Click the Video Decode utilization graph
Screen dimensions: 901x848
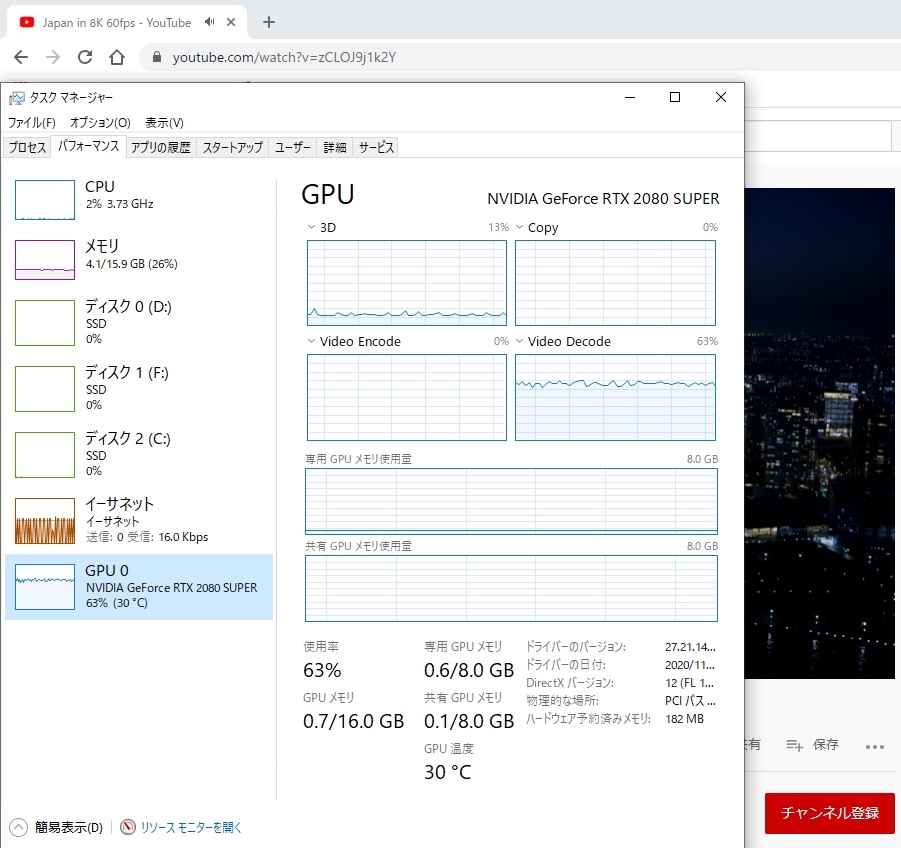[x=615, y=397]
